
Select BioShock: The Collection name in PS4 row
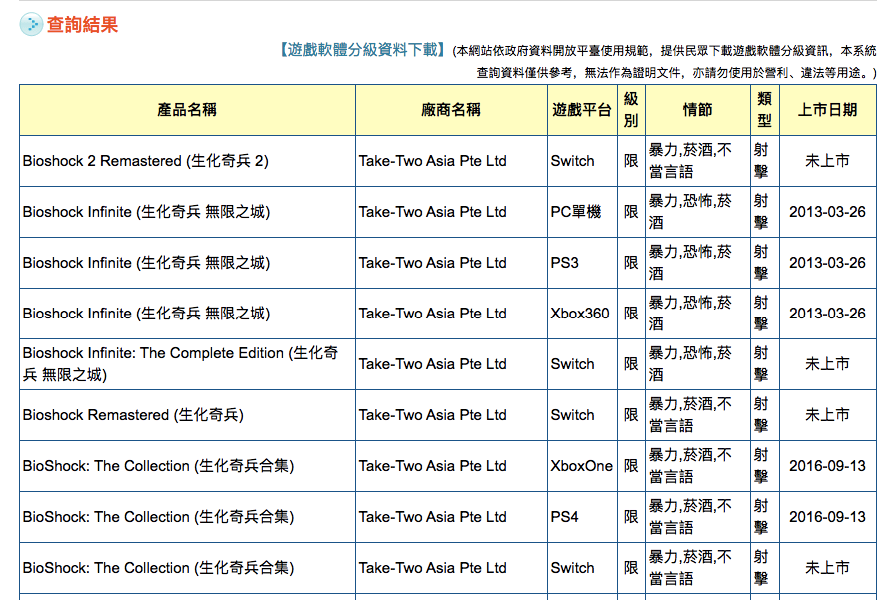pos(158,517)
